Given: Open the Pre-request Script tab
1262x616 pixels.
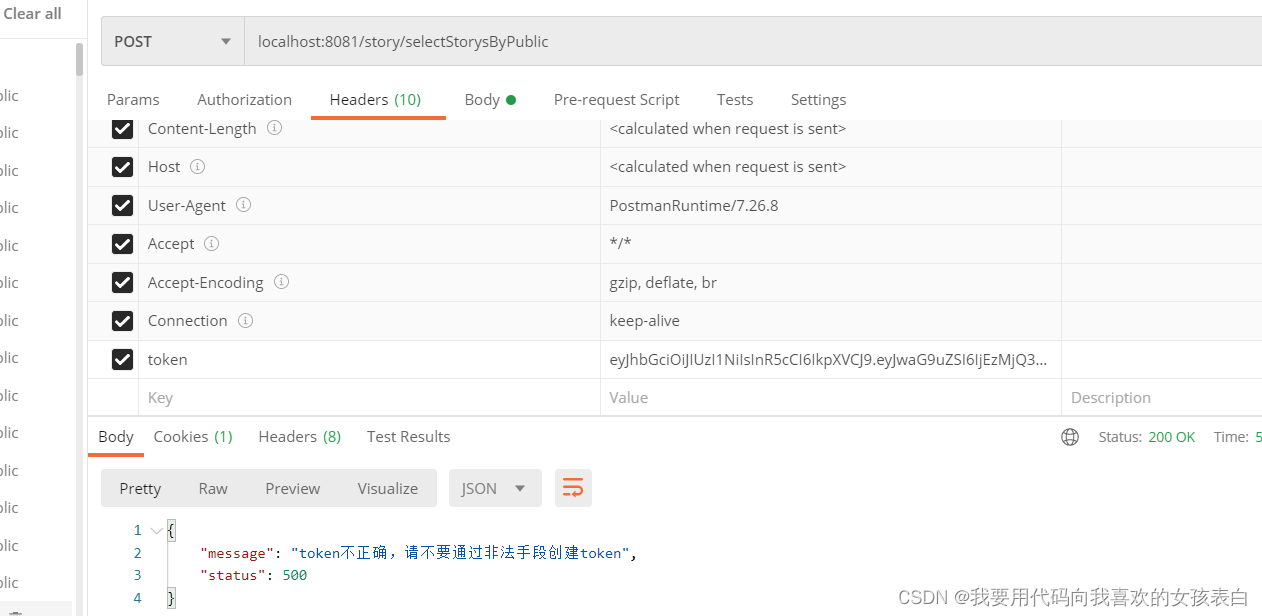Looking at the screenshot, I should point(616,100).
